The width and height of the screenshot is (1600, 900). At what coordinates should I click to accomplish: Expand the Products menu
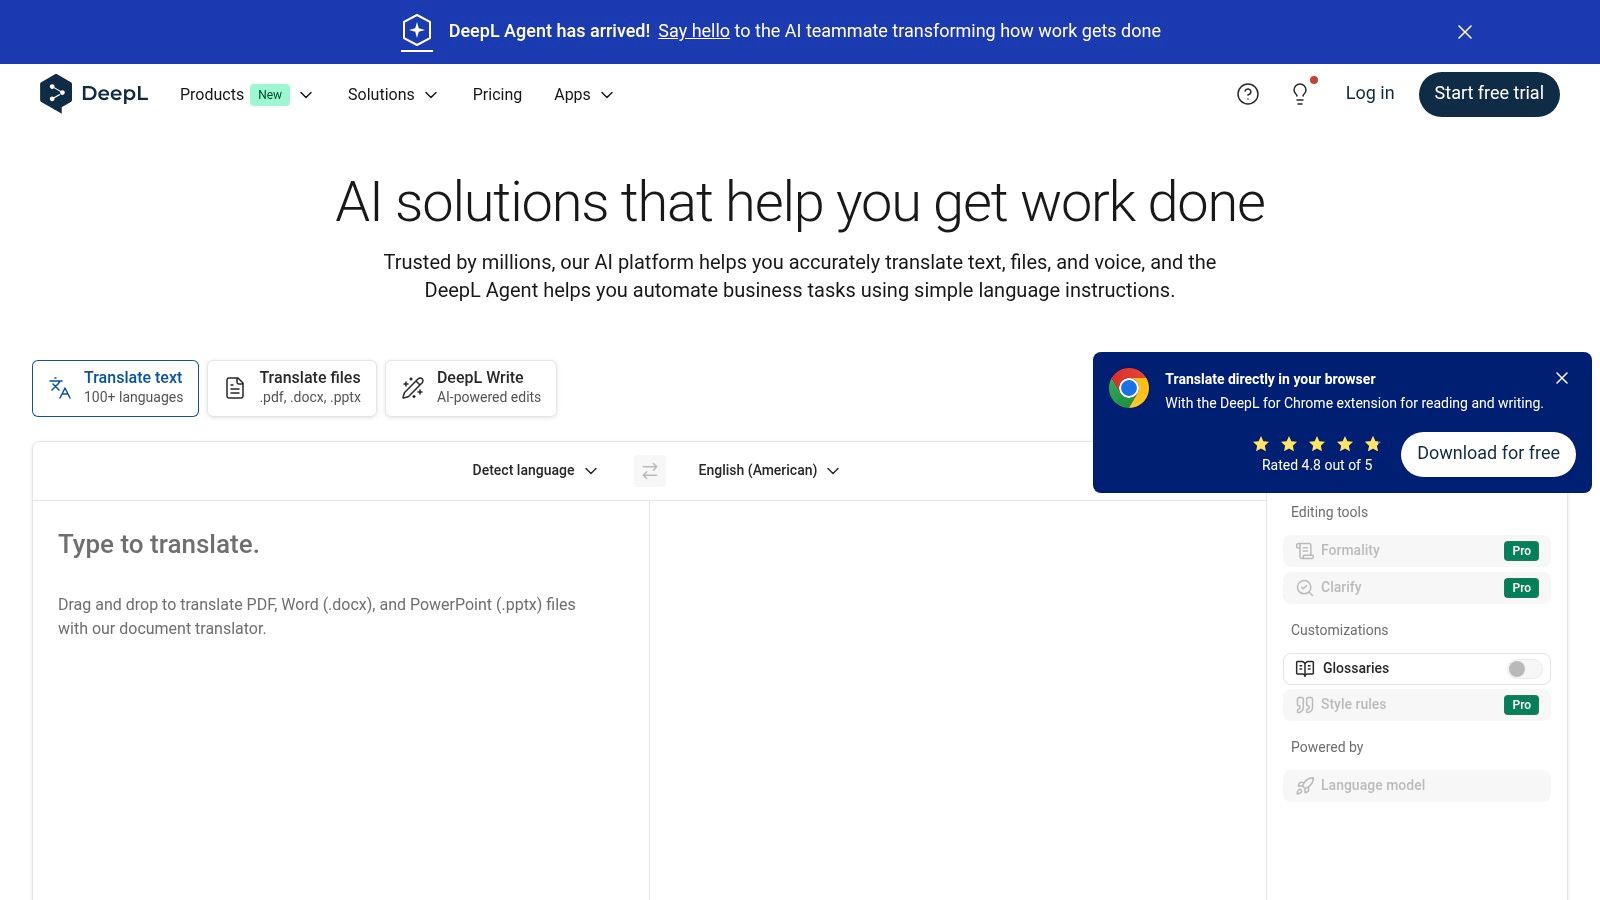[246, 95]
